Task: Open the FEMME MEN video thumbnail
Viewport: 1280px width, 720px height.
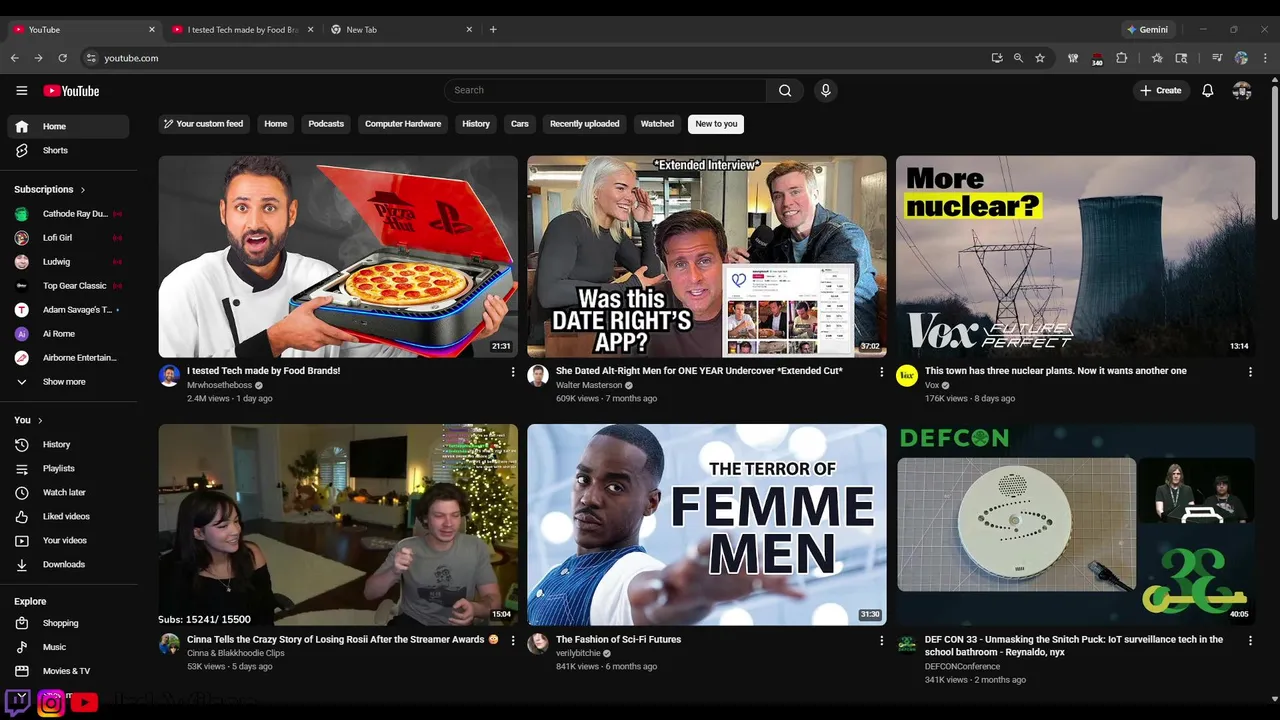Action: [x=707, y=525]
